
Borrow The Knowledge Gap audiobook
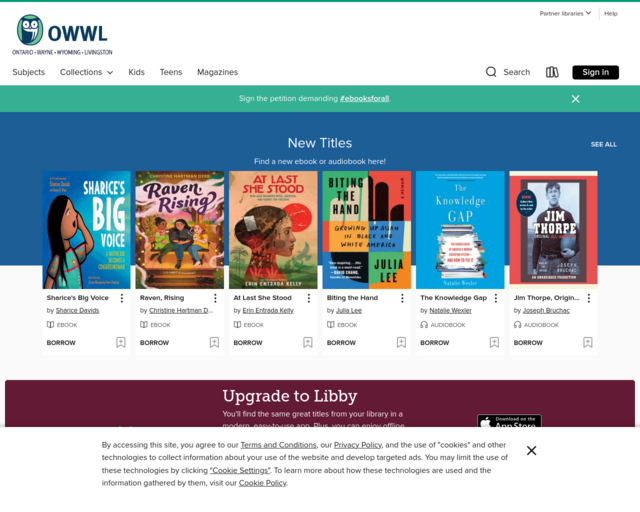click(435, 343)
